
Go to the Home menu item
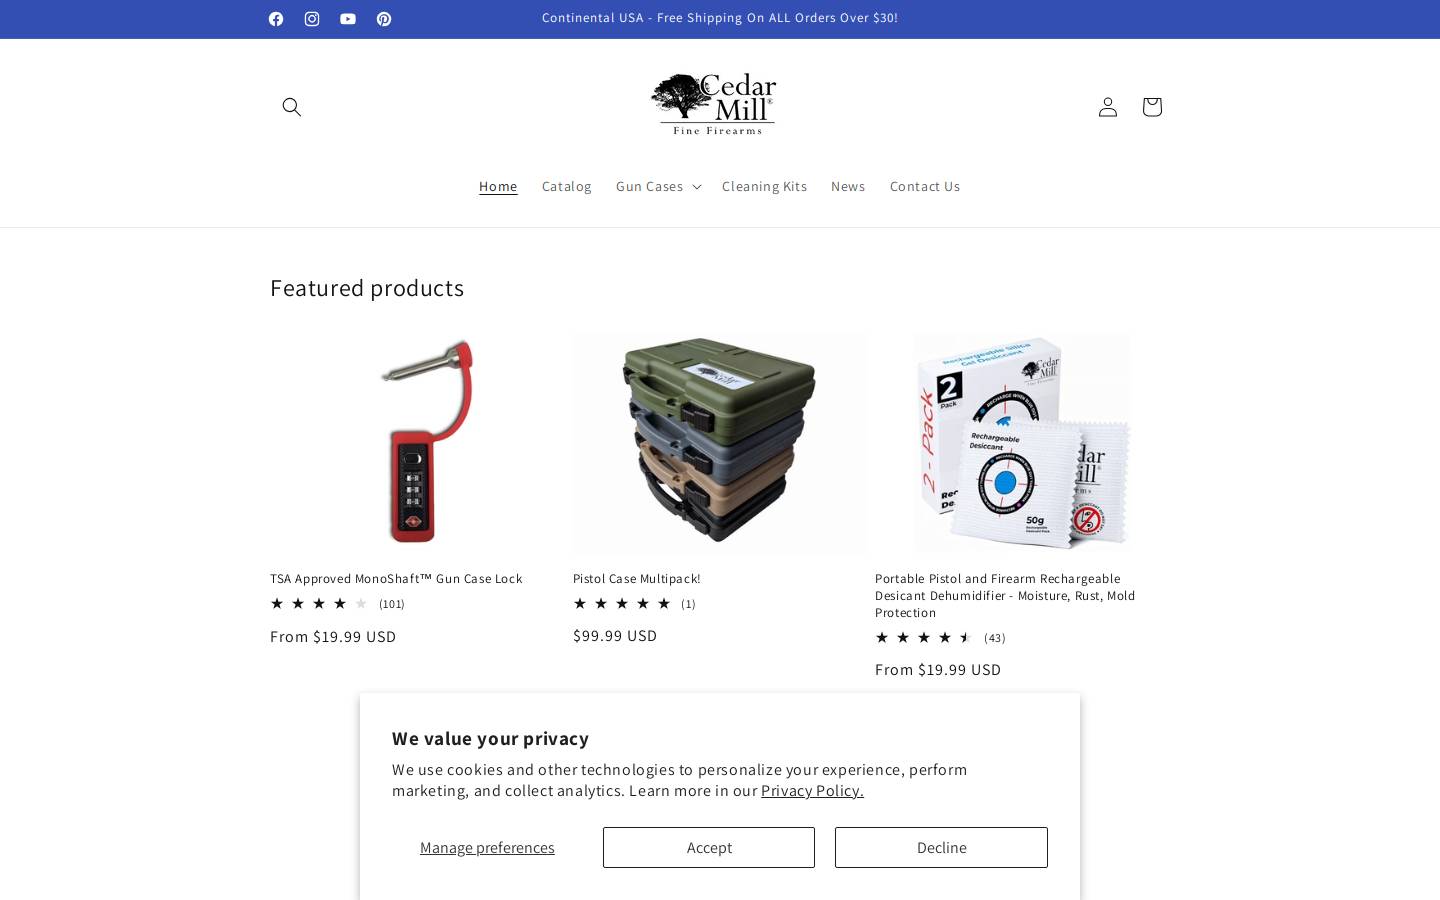tap(498, 186)
